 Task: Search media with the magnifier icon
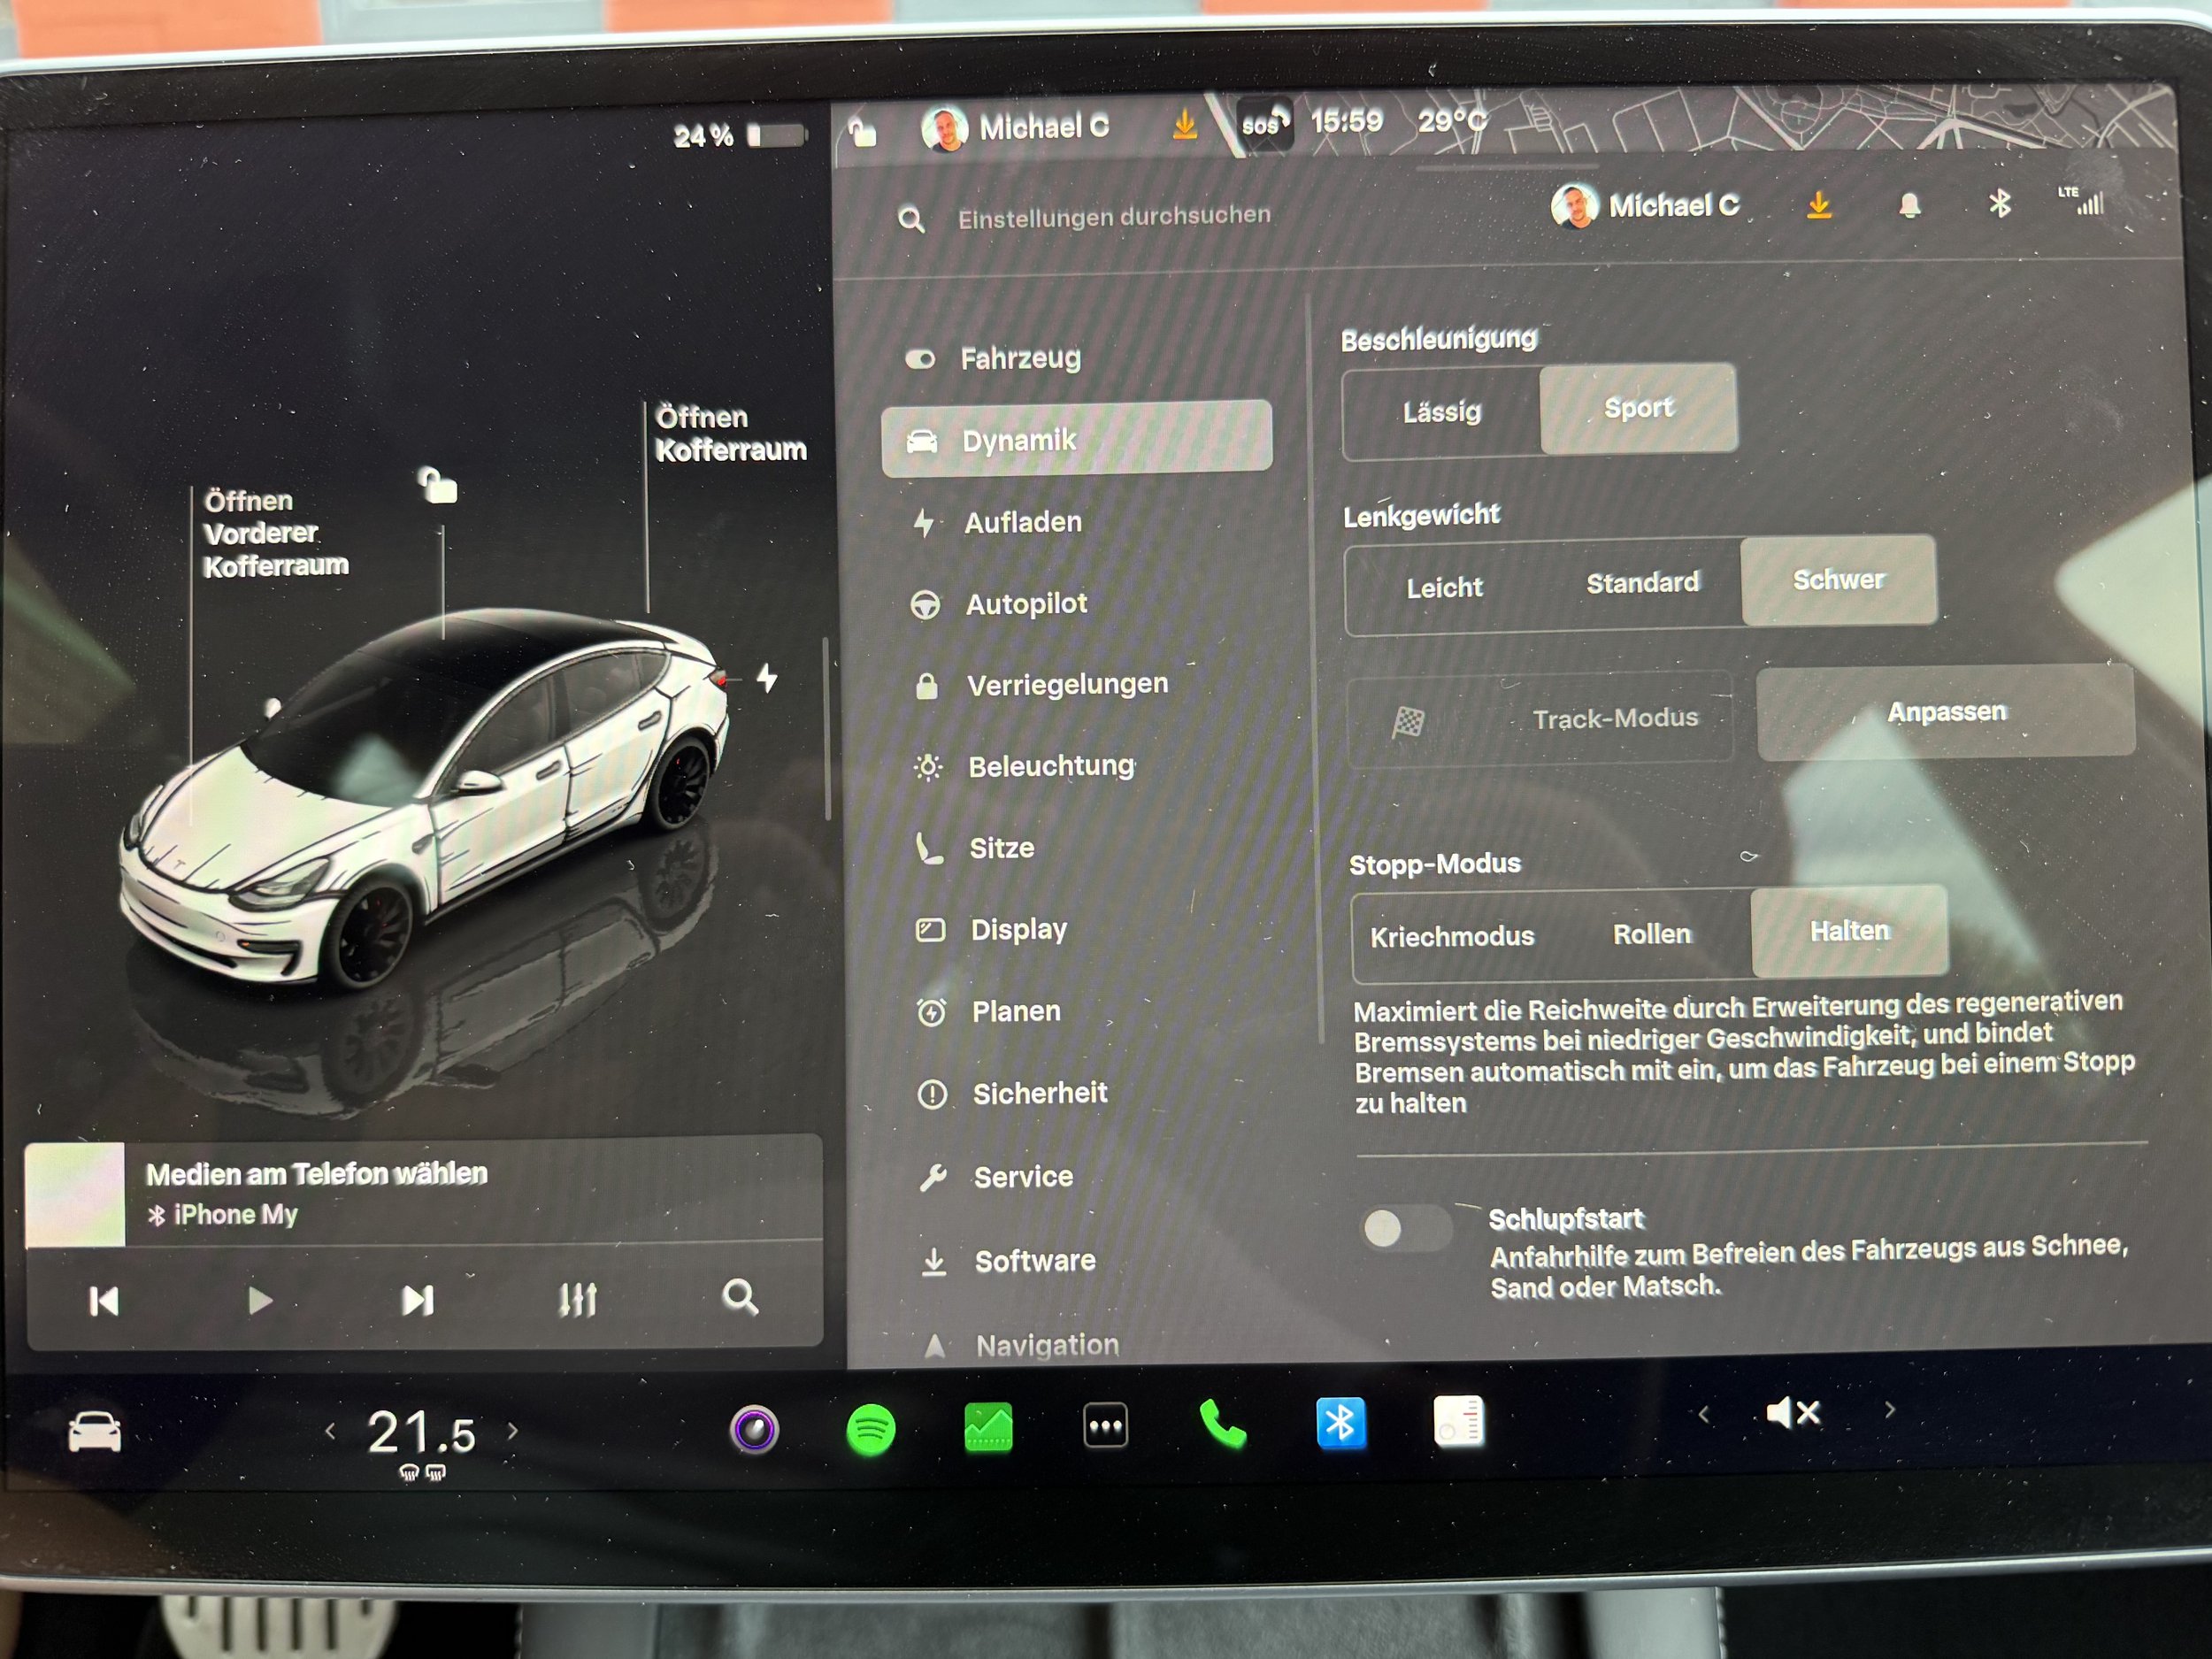pos(740,1297)
